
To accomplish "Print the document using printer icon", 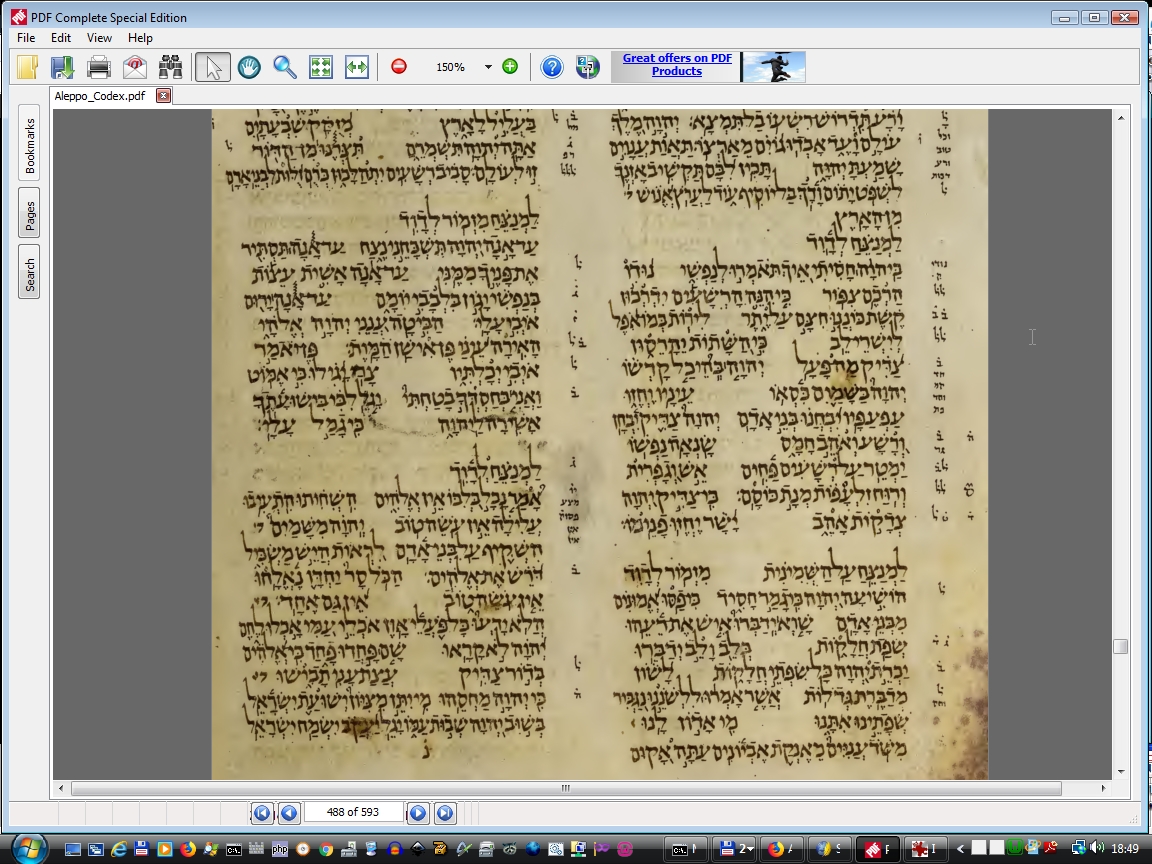I will pyautogui.click(x=99, y=67).
